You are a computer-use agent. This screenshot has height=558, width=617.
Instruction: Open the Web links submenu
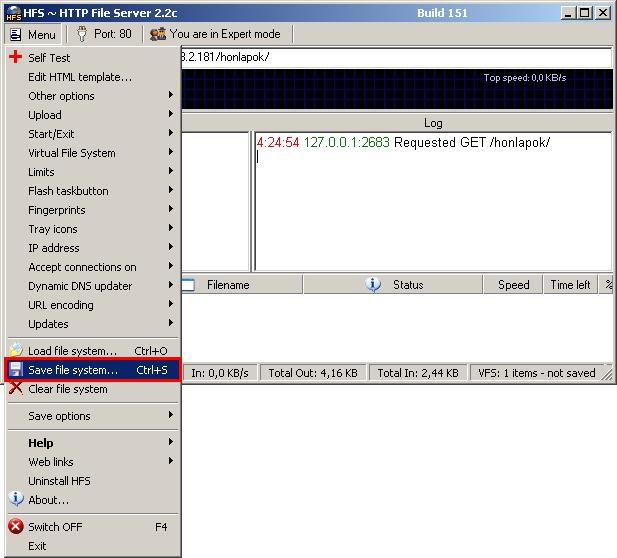tap(171, 460)
